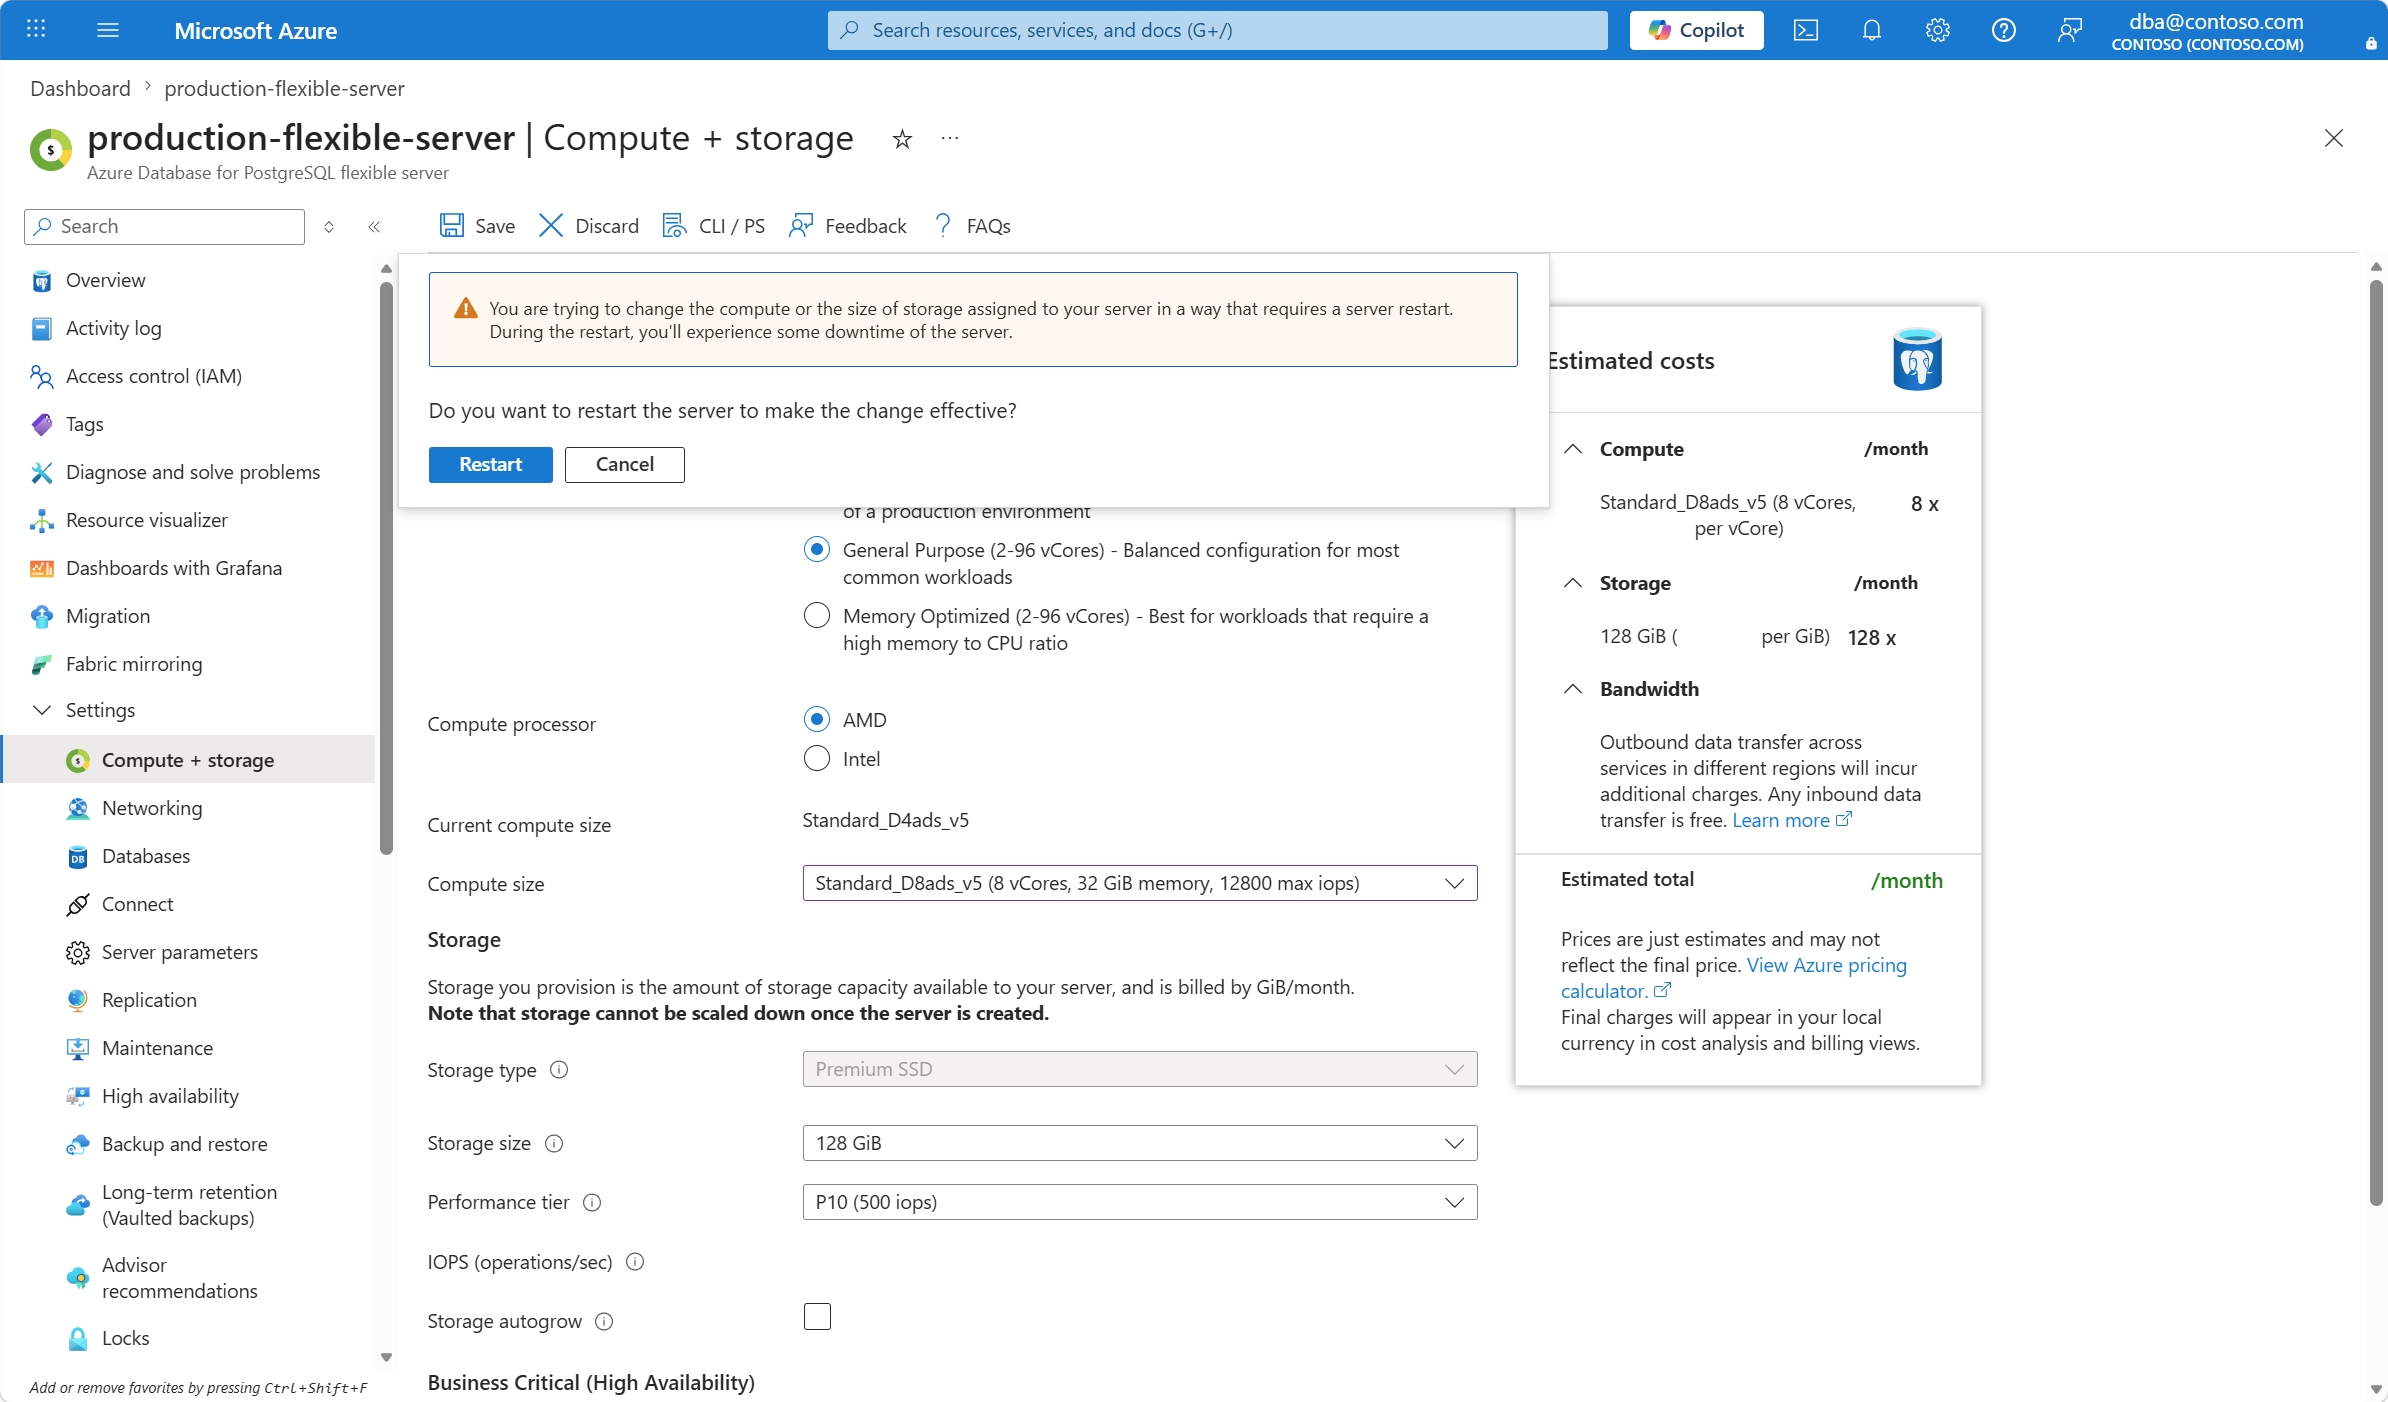Viewport: 2388px width, 1402px height.
Task: Click the Storage size info icon
Action: click(x=554, y=1143)
